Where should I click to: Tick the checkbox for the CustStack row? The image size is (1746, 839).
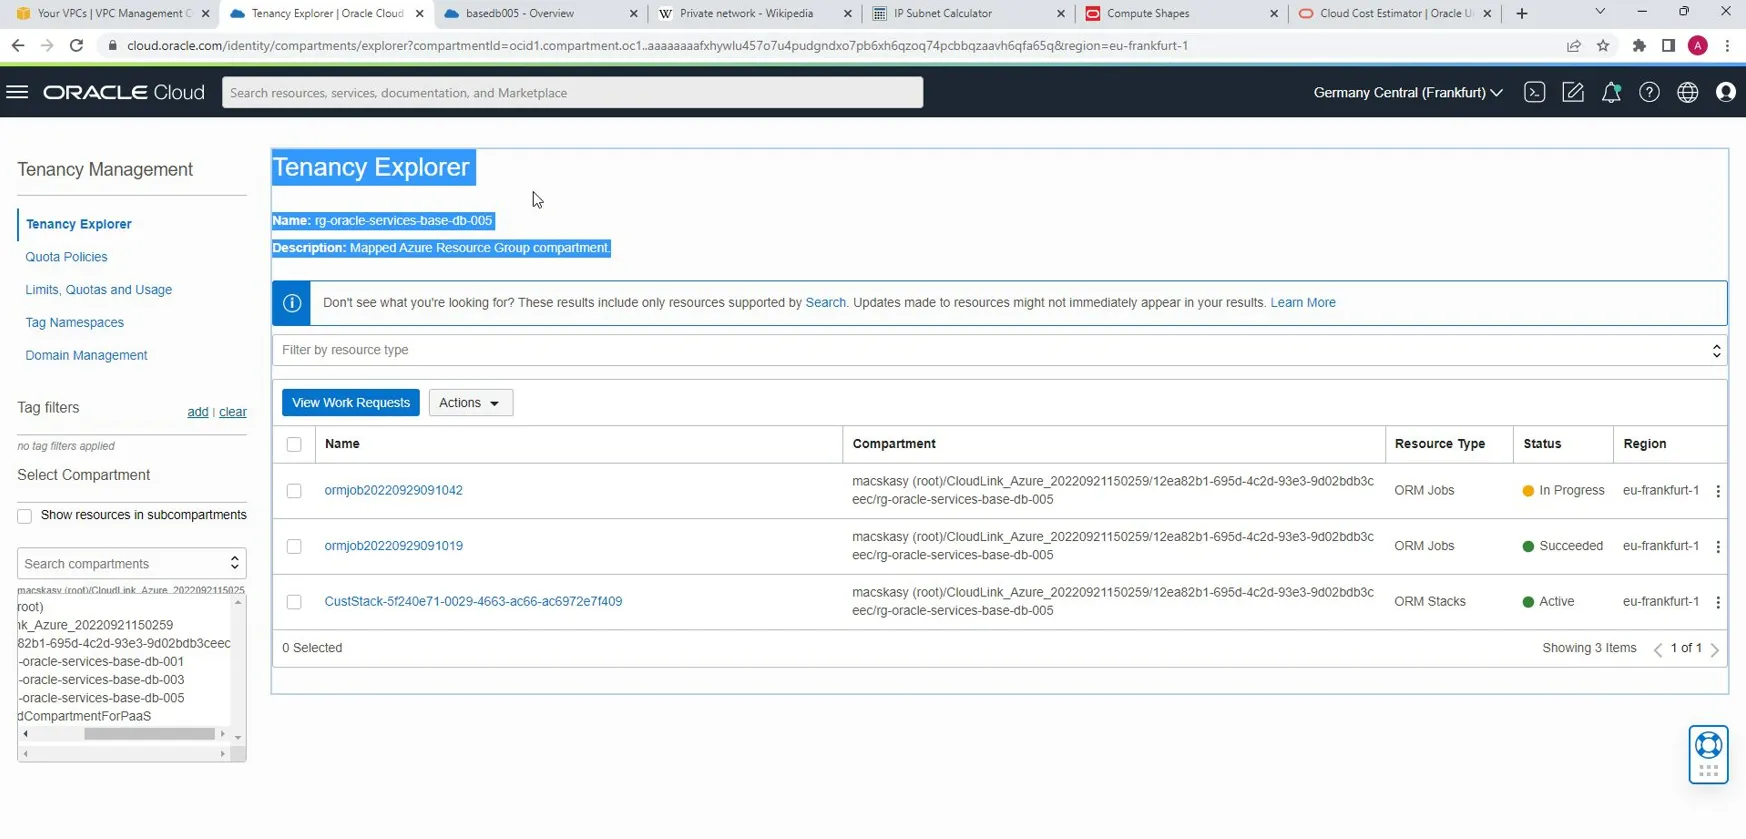[x=294, y=602]
